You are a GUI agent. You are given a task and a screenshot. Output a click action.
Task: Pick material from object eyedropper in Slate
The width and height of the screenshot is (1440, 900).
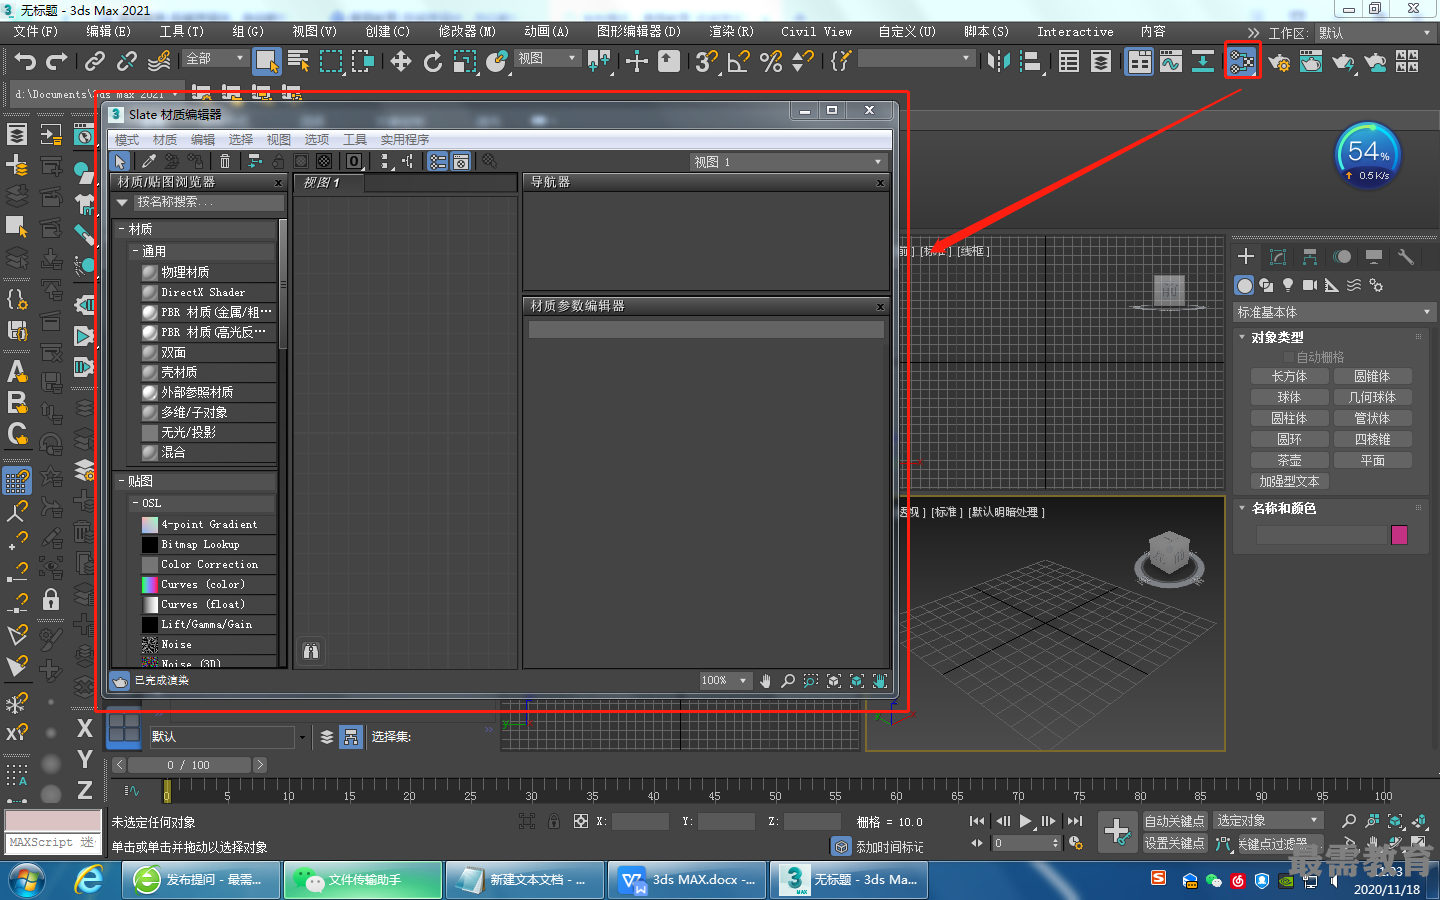(x=149, y=161)
